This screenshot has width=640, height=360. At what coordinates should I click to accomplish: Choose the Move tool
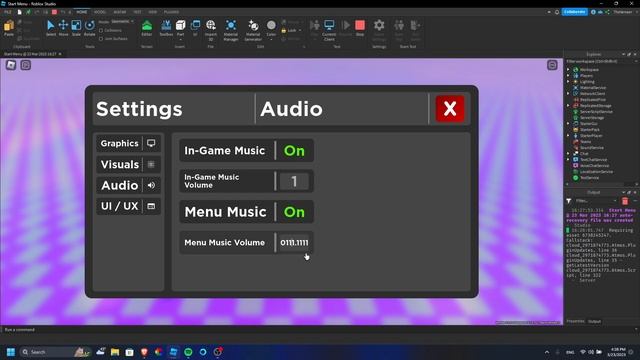[x=63, y=29]
